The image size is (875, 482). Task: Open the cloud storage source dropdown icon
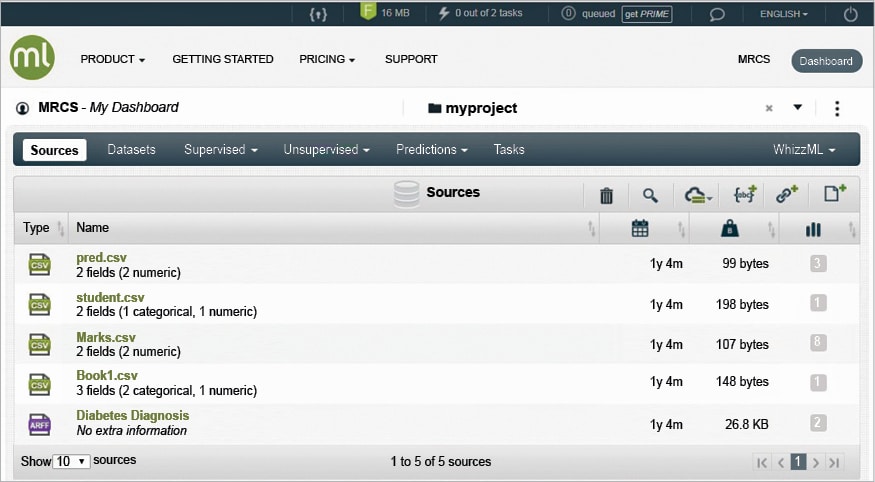pyautogui.click(x=698, y=195)
